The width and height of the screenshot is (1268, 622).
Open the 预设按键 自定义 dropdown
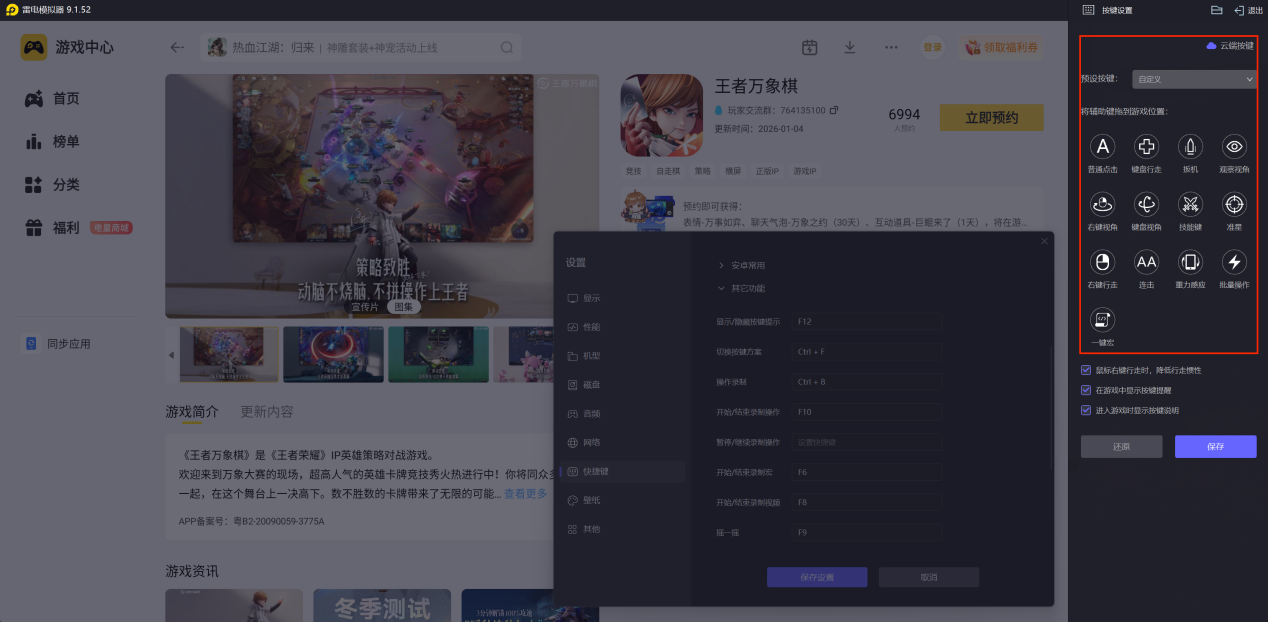(1194, 78)
